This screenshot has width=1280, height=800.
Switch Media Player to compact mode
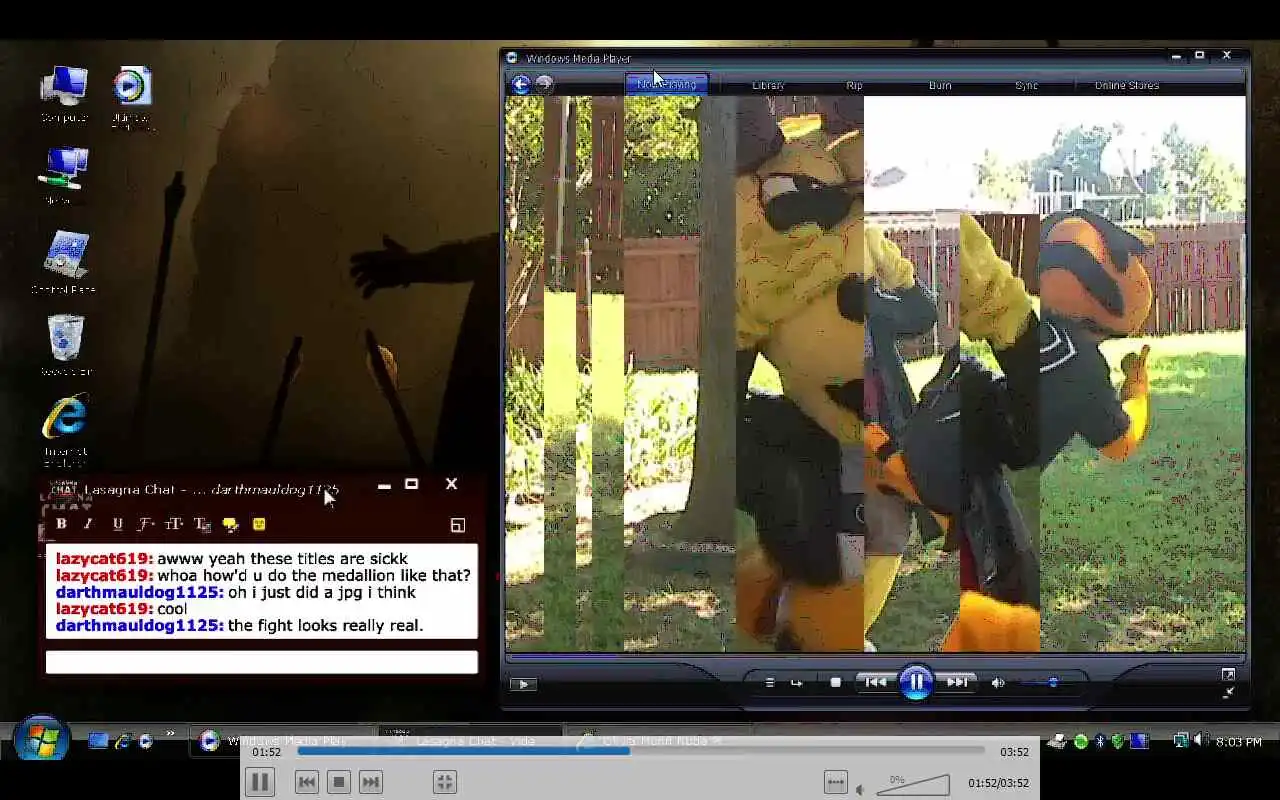pyautogui.click(x=1229, y=692)
